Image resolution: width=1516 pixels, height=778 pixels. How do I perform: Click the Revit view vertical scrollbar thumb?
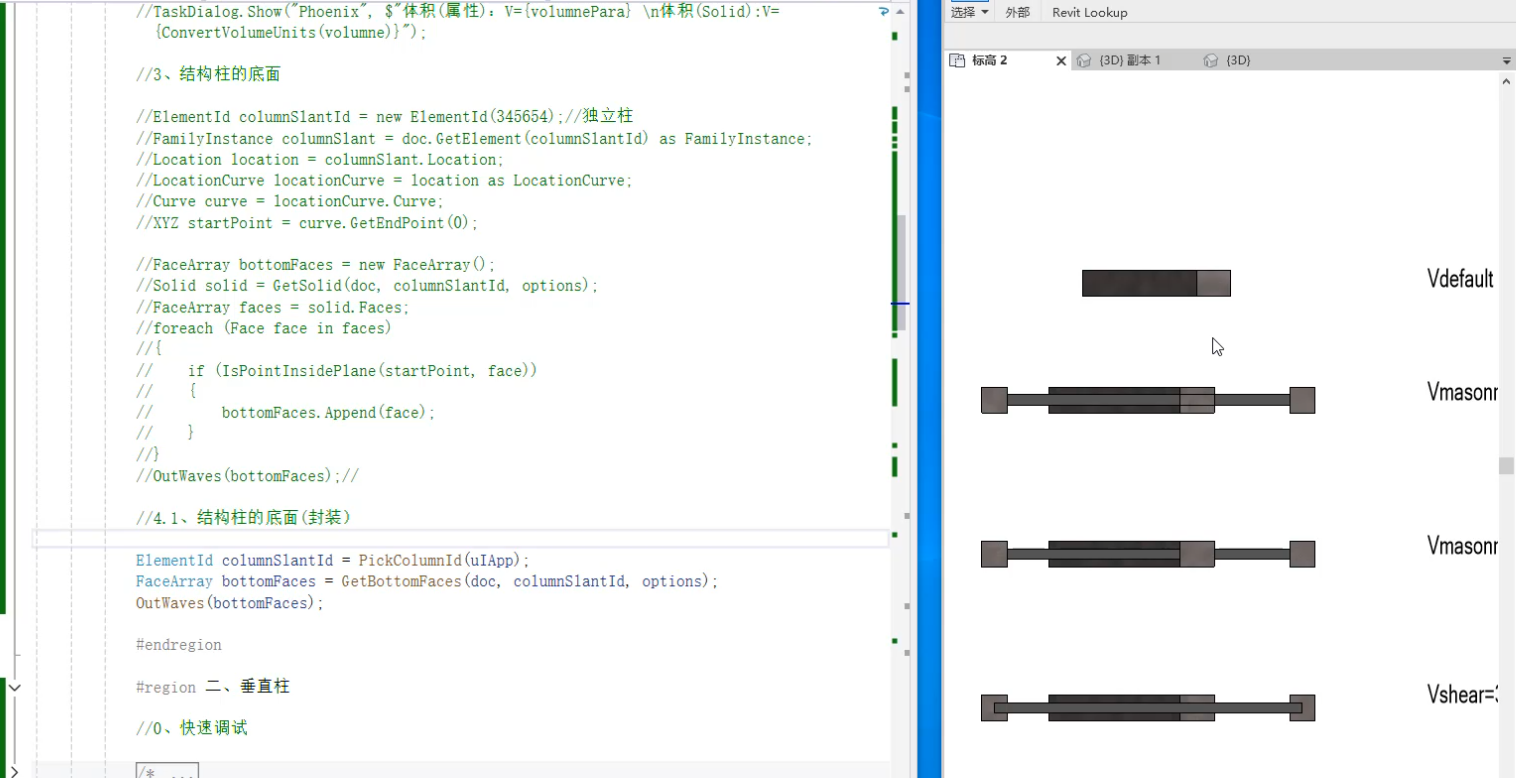tap(1506, 465)
